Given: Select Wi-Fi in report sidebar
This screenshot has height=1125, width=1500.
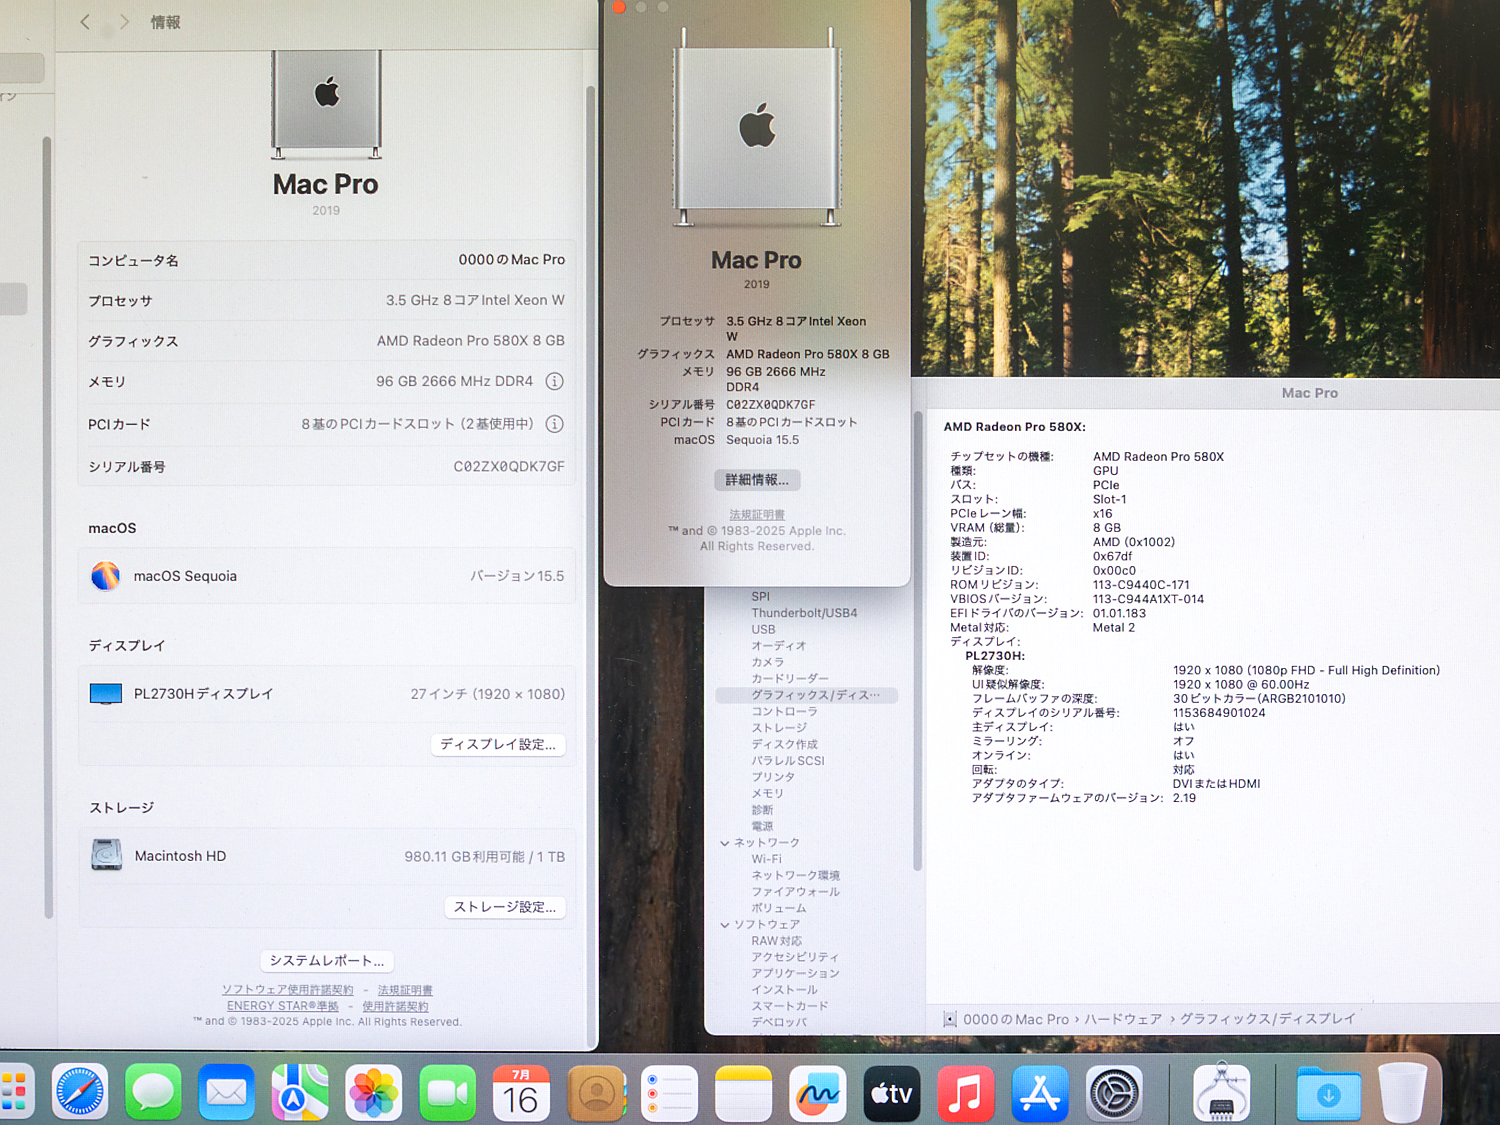Looking at the screenshot, I should pos(766,859).
